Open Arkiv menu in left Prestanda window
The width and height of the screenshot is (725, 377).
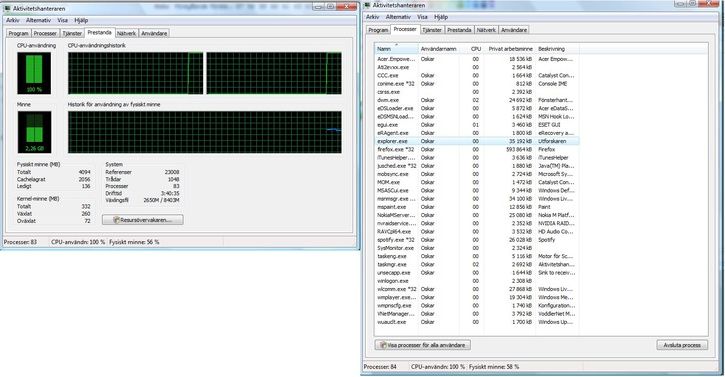point(12,20)
